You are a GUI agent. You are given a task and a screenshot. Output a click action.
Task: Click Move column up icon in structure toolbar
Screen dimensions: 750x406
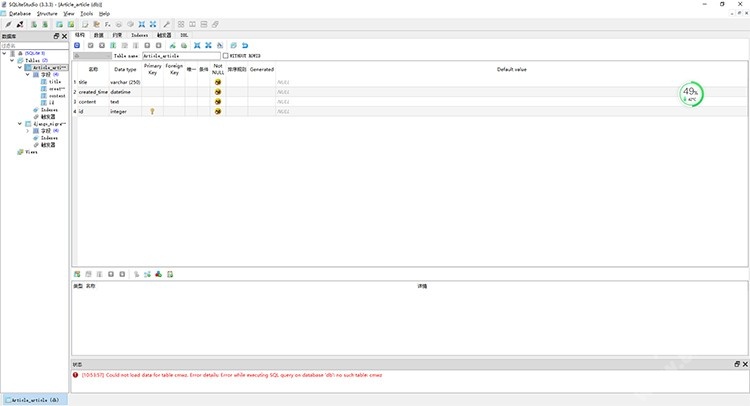click(147, 45)
